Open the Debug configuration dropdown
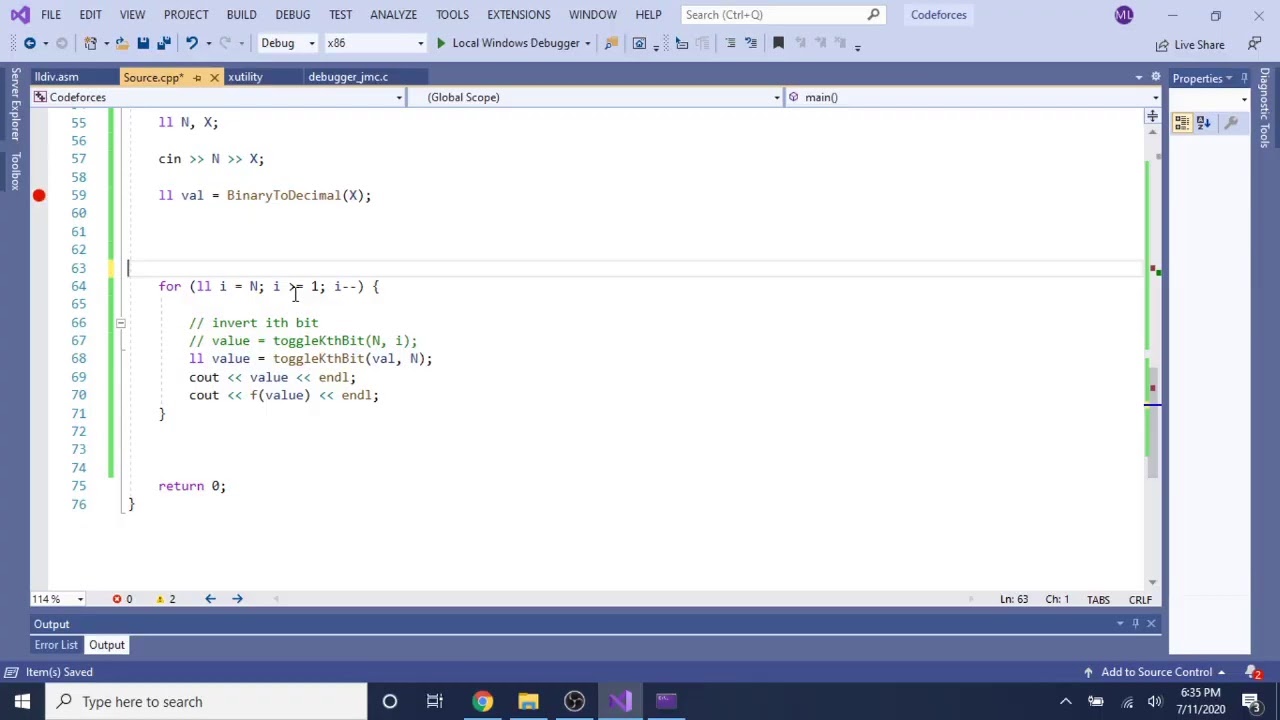1280x720 pixels. [288, 43]
